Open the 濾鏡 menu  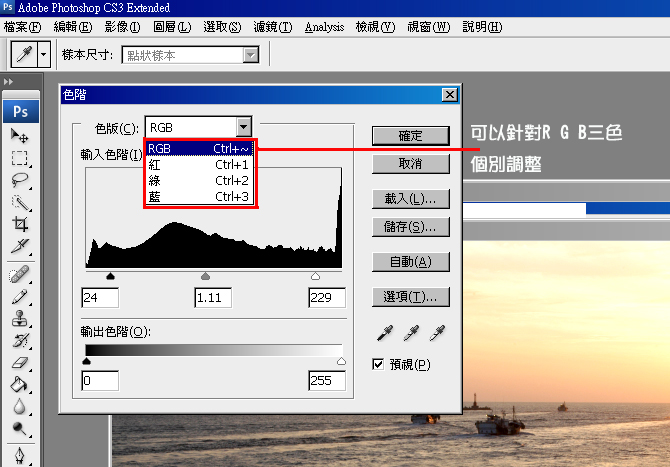(273, 27)
